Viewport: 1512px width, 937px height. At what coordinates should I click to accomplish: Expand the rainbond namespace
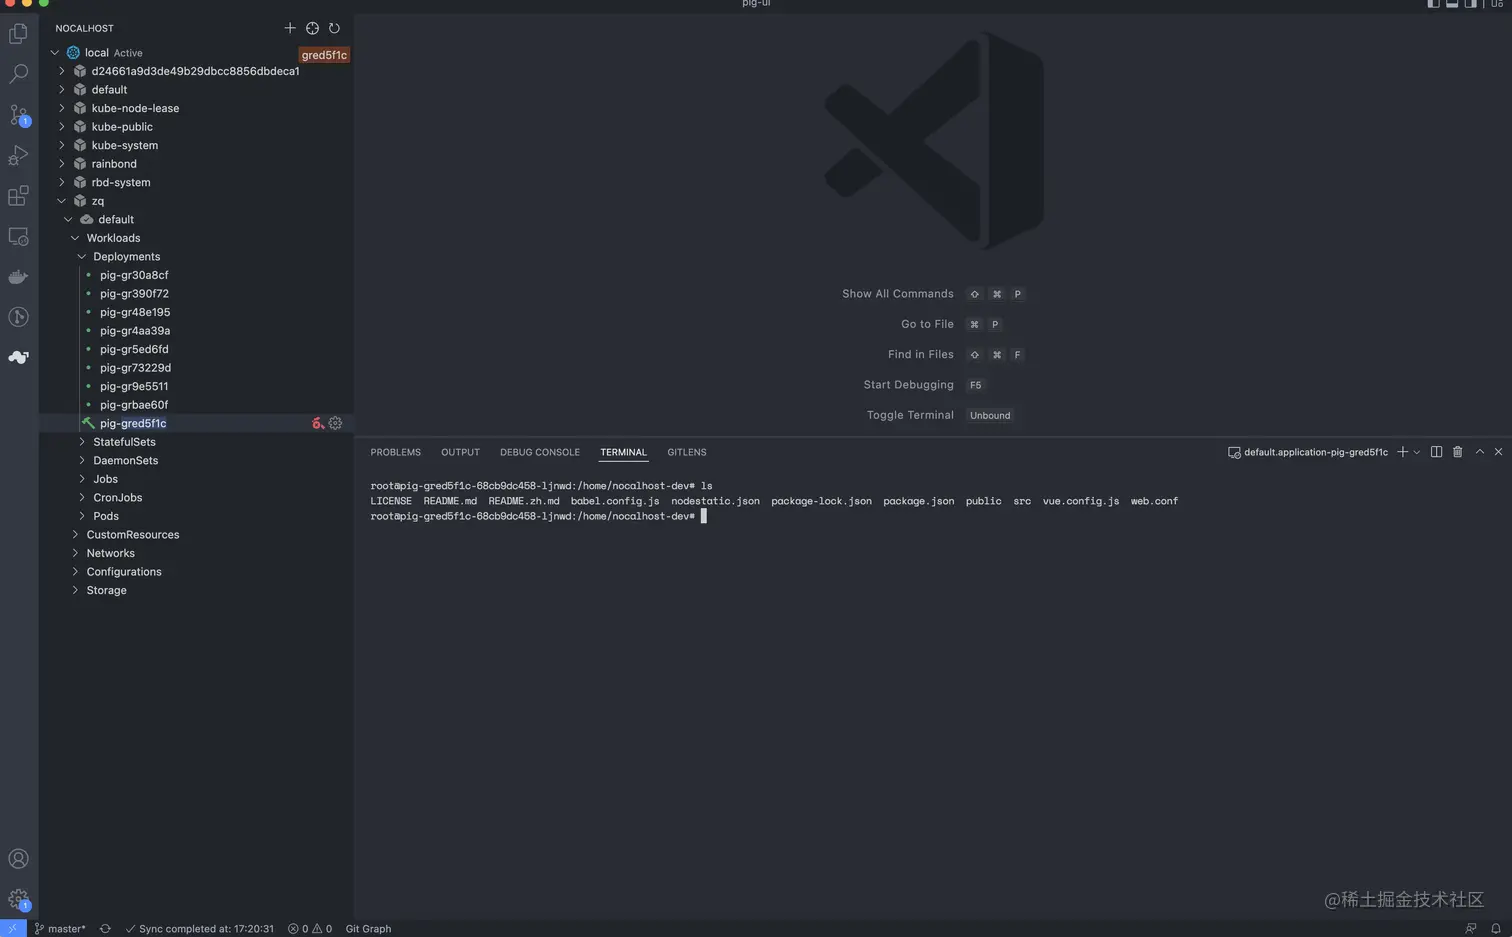pyautogui.click(x=62, y=163)
